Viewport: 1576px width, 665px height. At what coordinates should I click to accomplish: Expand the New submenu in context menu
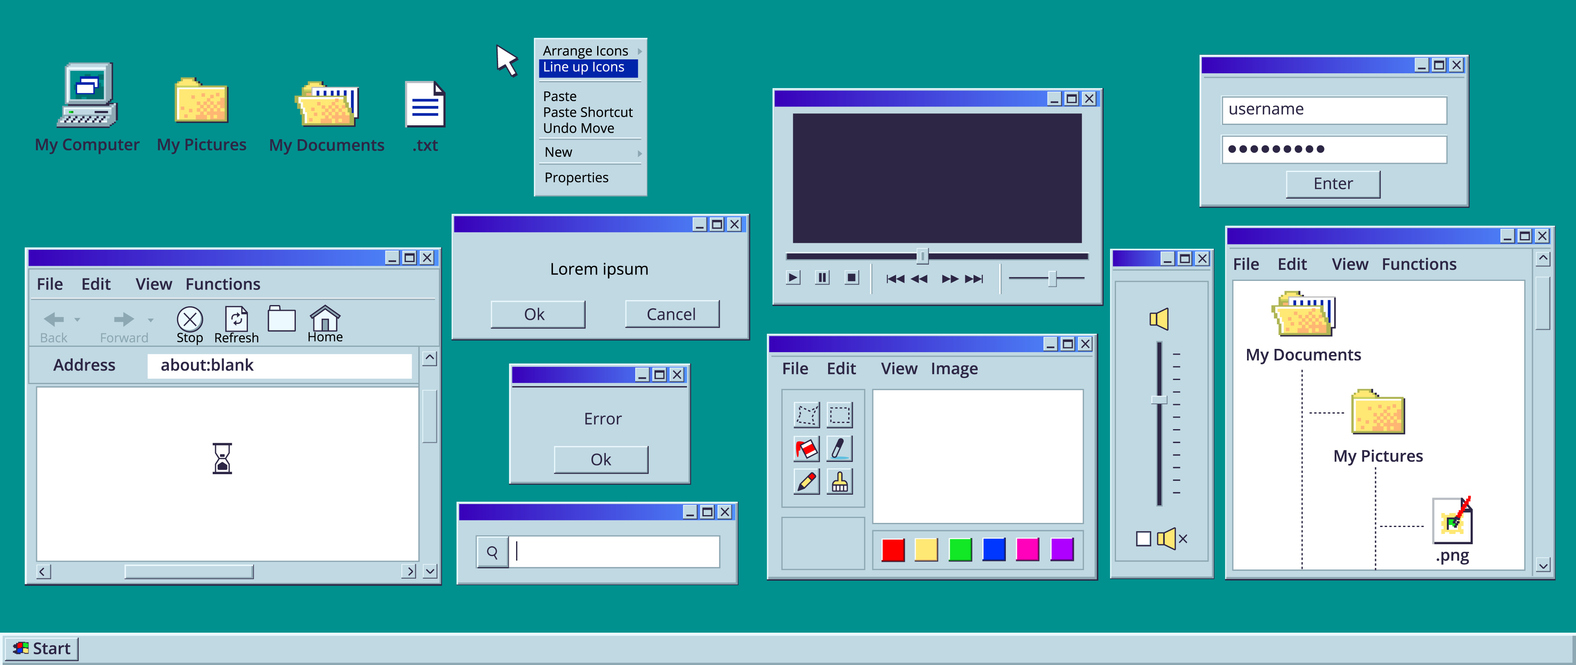click(x=590, y=152)
